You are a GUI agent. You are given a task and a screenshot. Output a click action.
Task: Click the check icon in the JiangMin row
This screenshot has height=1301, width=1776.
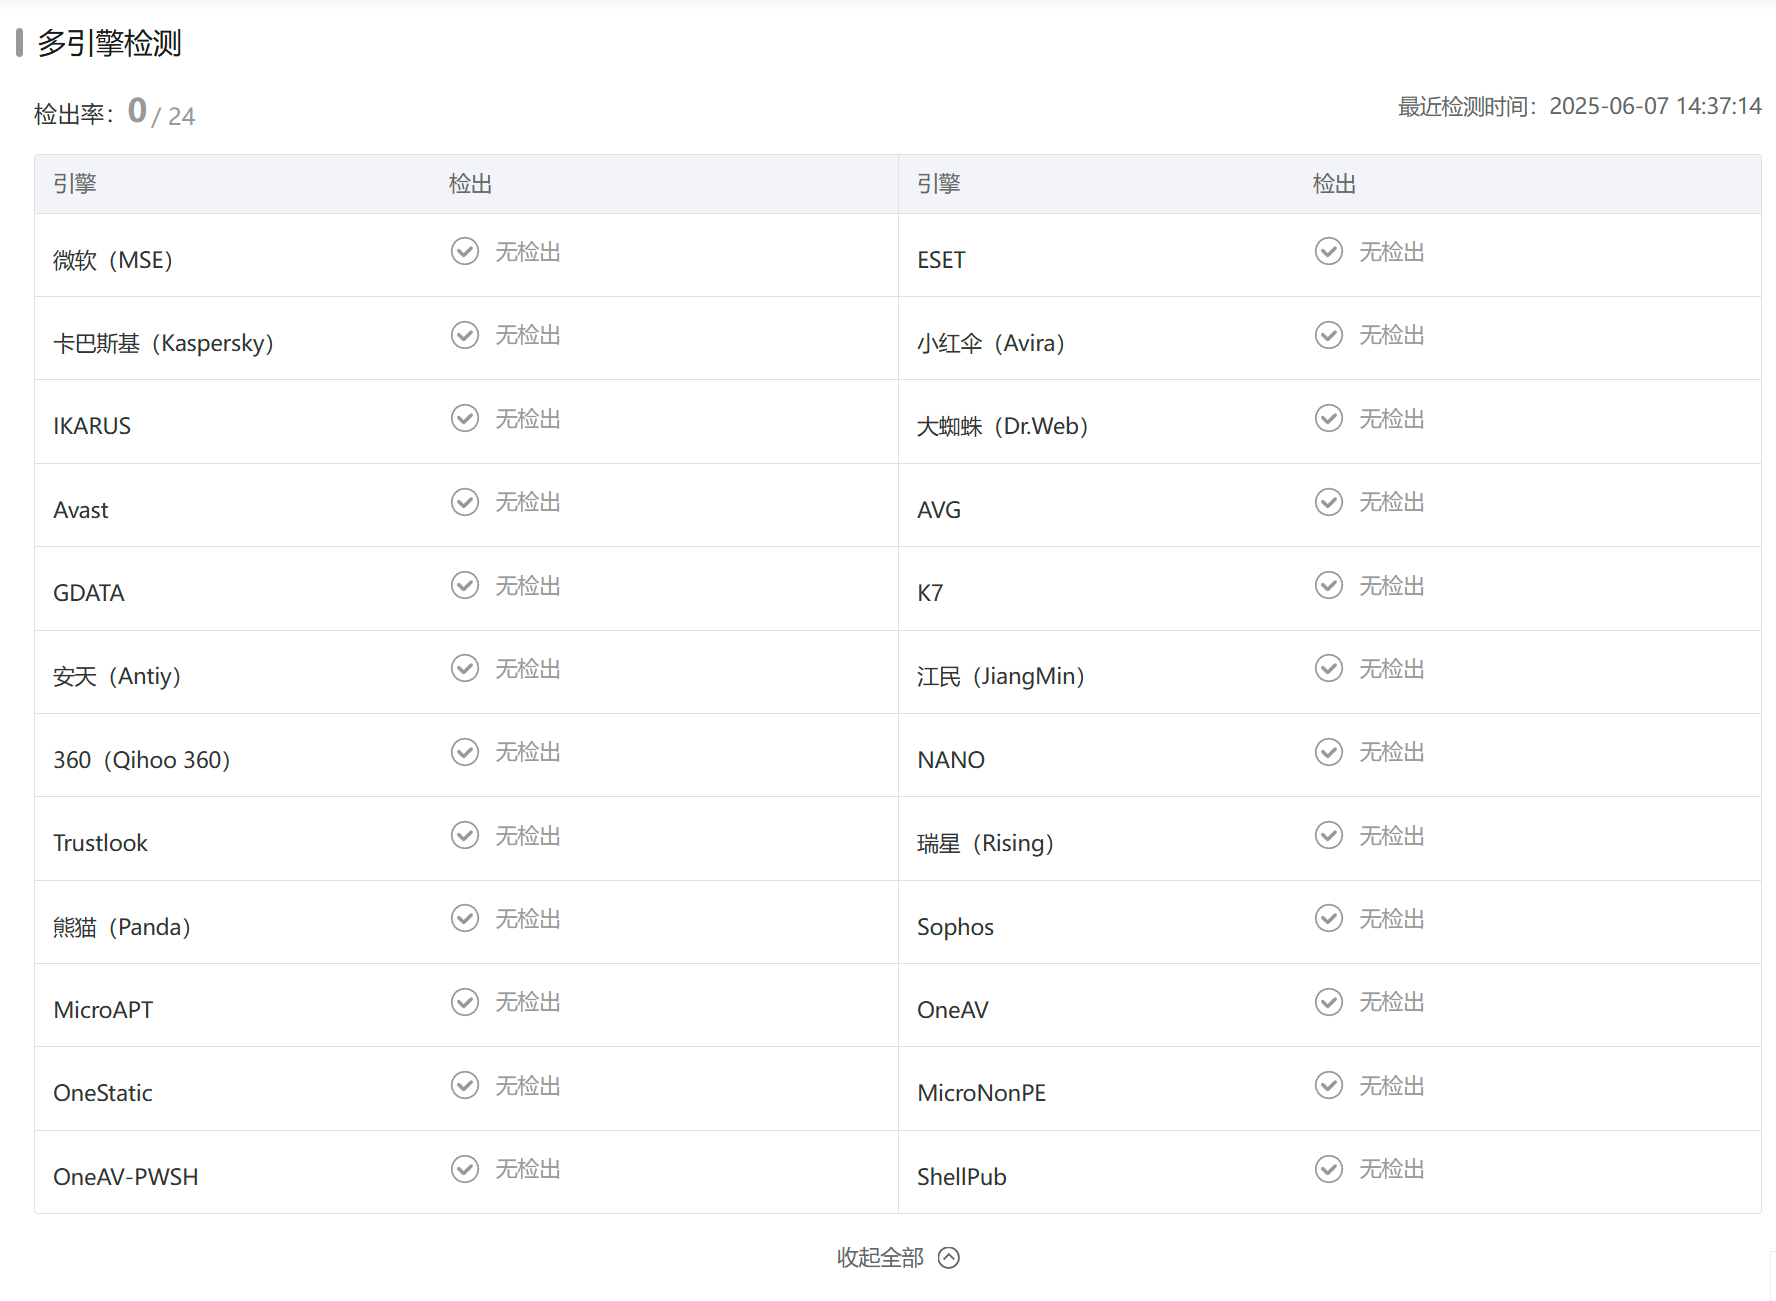tap(1329, 668)
